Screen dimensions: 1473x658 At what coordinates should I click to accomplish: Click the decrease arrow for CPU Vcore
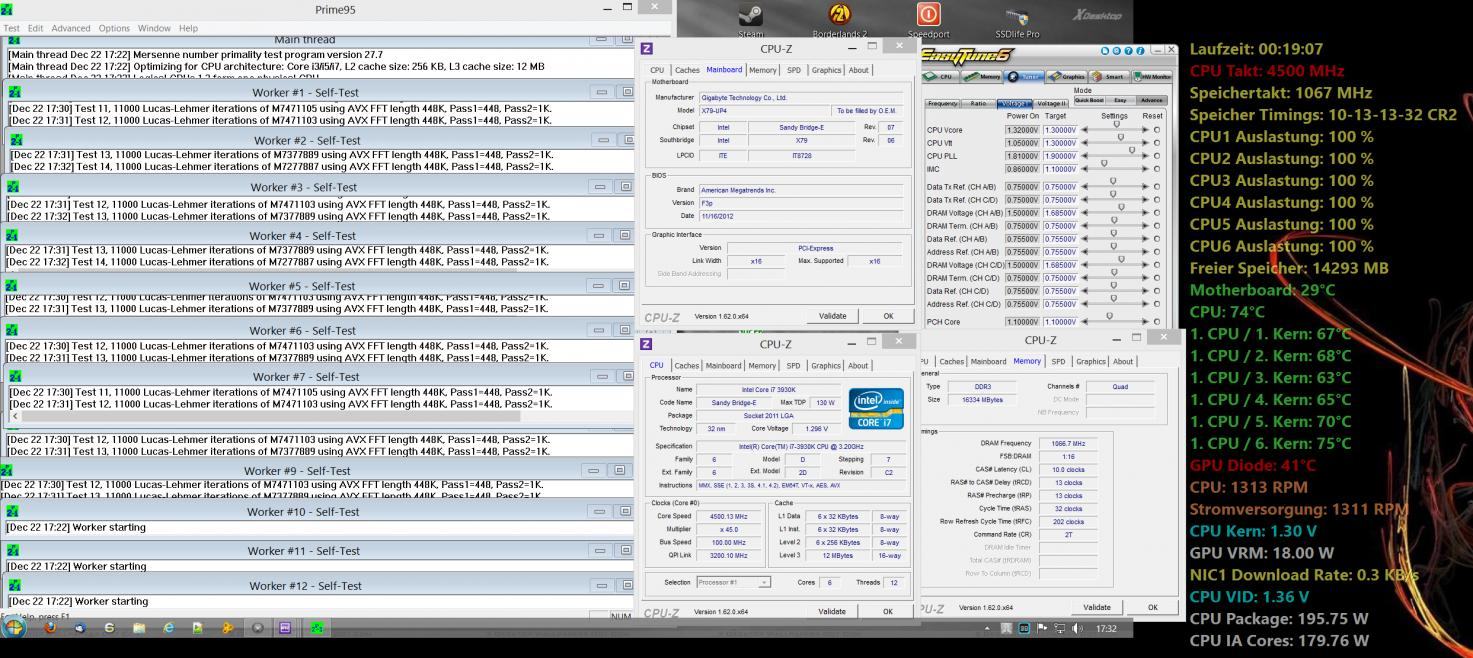click(1085, 130)
